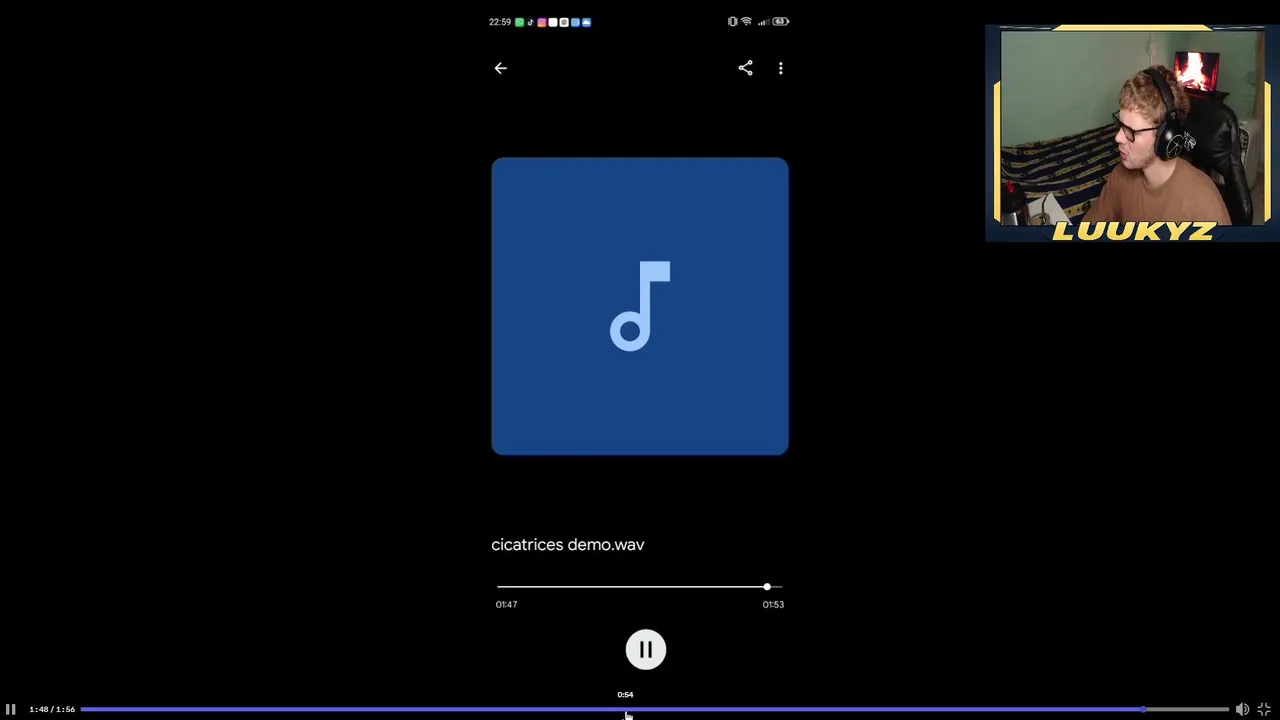Go back with the left arrow
1280x720 pixels.
pyautogui.click(x=501, y=68)
